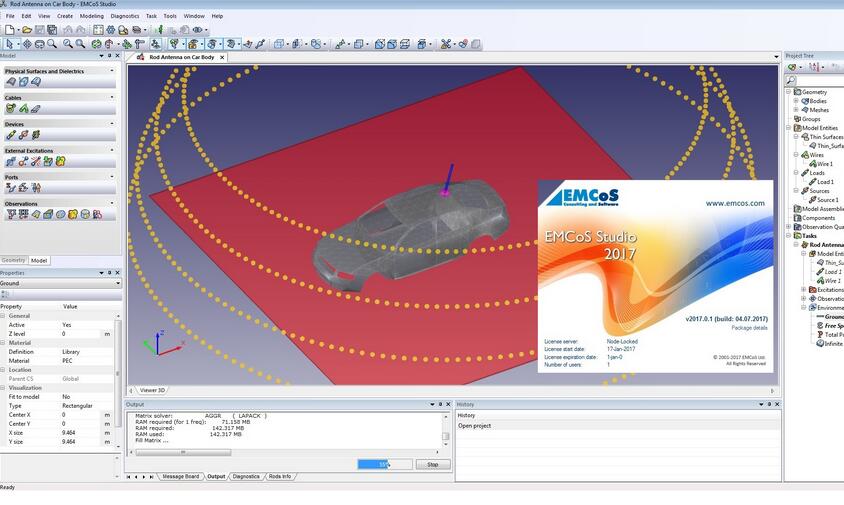Collapse the Cables section

click(x=112, y=97)
